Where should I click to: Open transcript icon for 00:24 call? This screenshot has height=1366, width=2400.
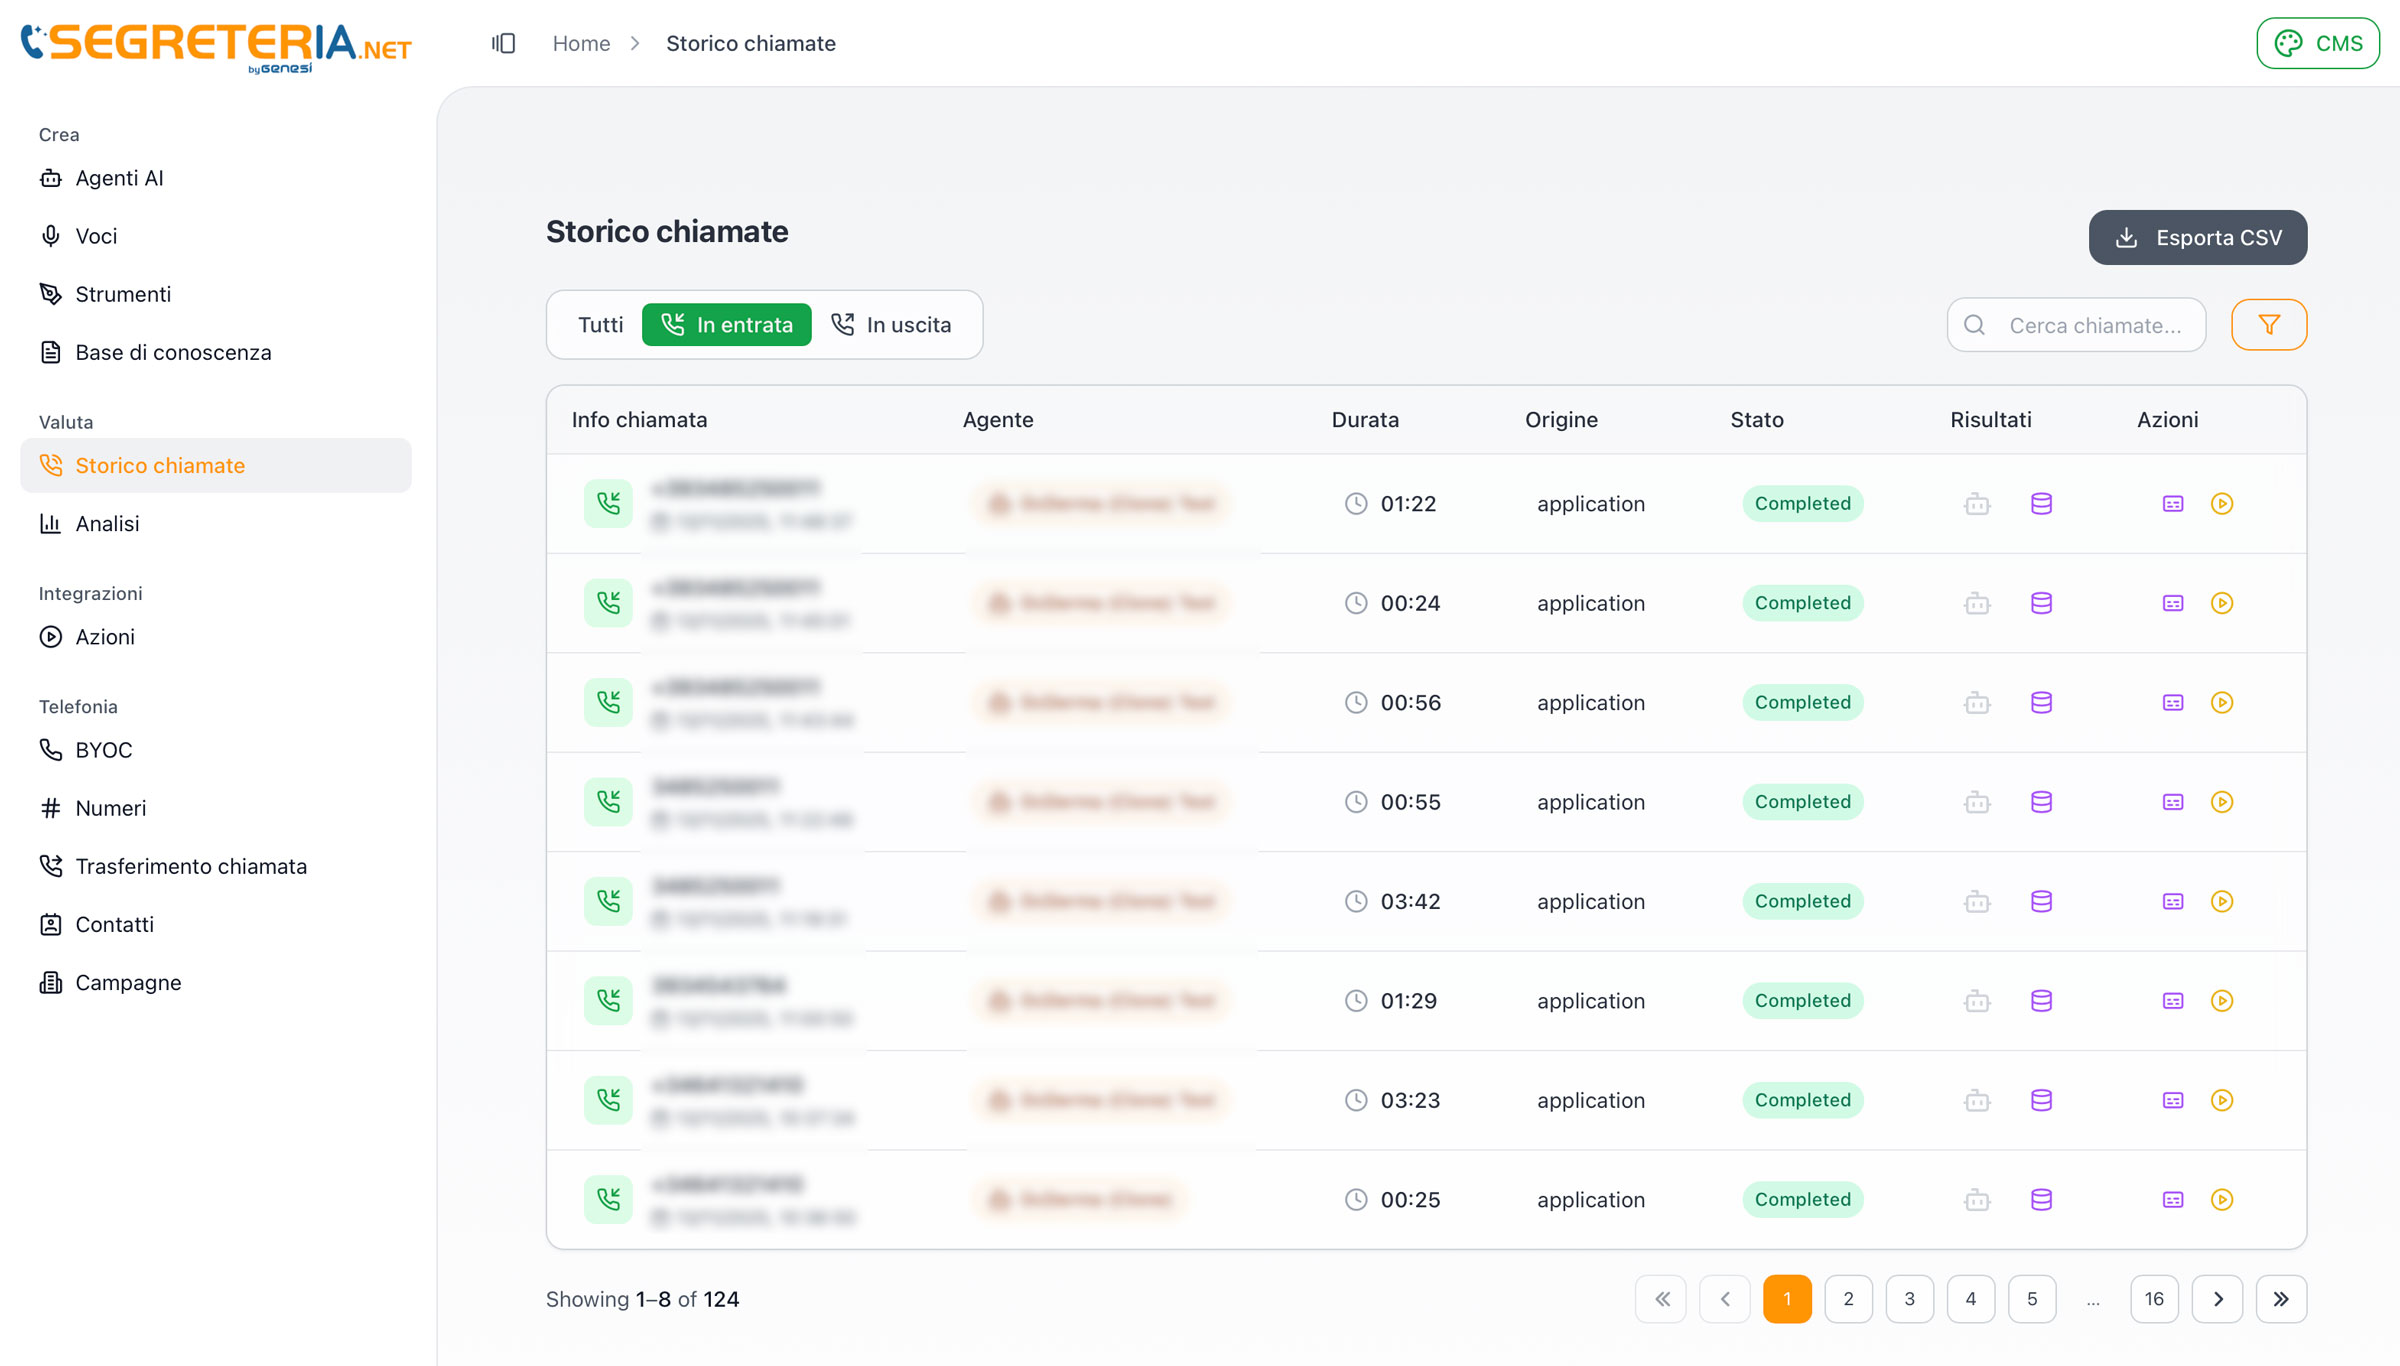(x=2173, y=603)
